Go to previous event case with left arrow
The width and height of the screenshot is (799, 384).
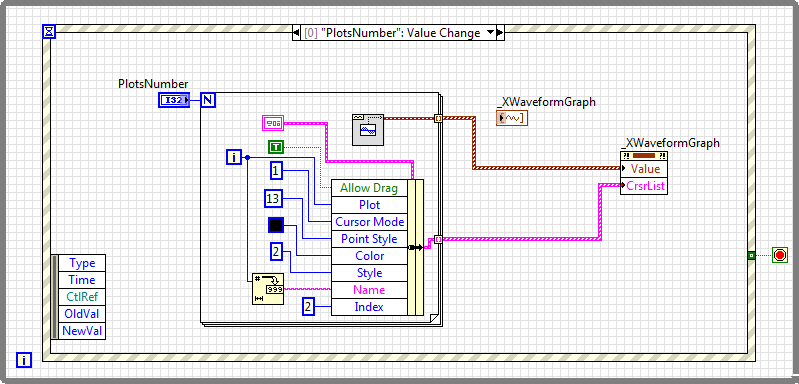point(296,33)
